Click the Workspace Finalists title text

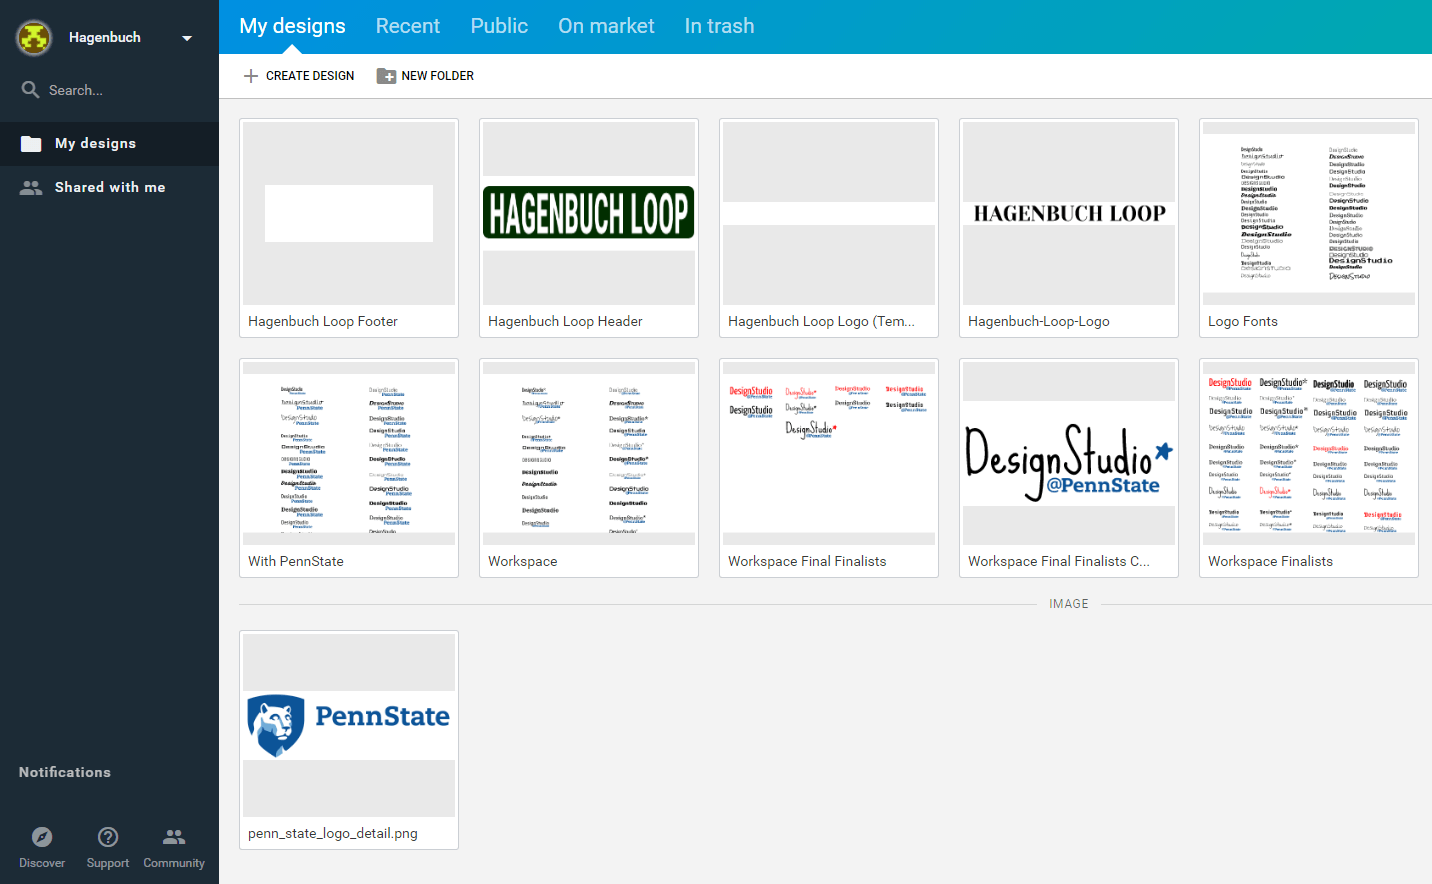pyautogui.click(x=1270, y=562)
